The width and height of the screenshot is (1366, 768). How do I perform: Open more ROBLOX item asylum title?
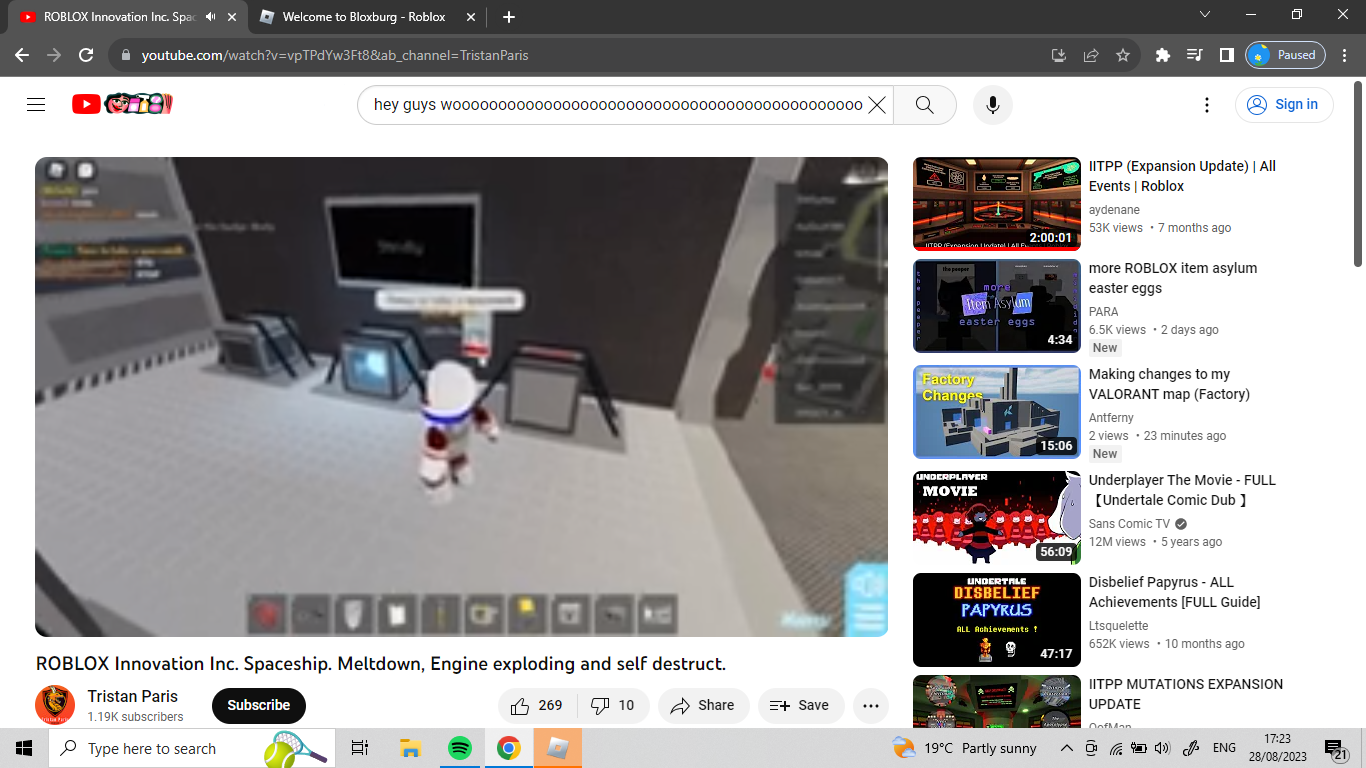click(1173, 278)
